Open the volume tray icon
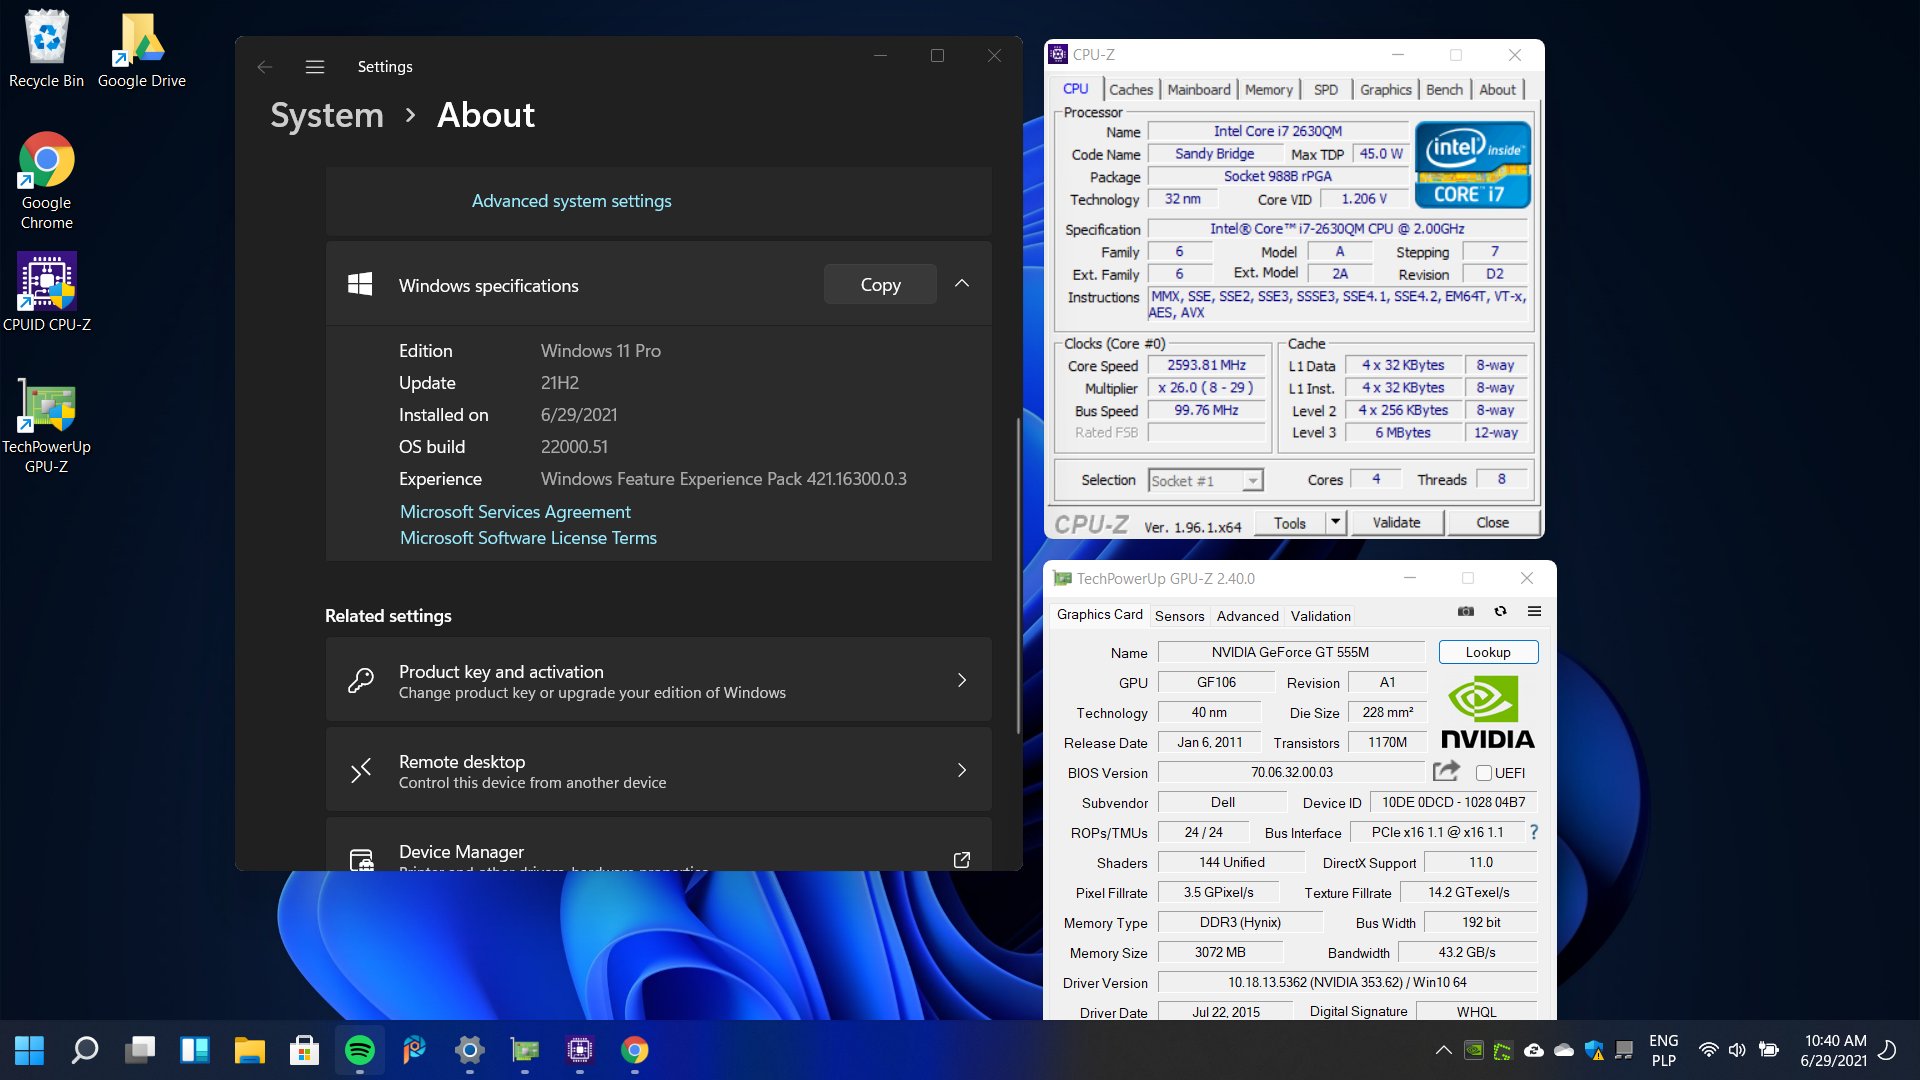1920x1080 pixels. (x=1737, y=1050)
